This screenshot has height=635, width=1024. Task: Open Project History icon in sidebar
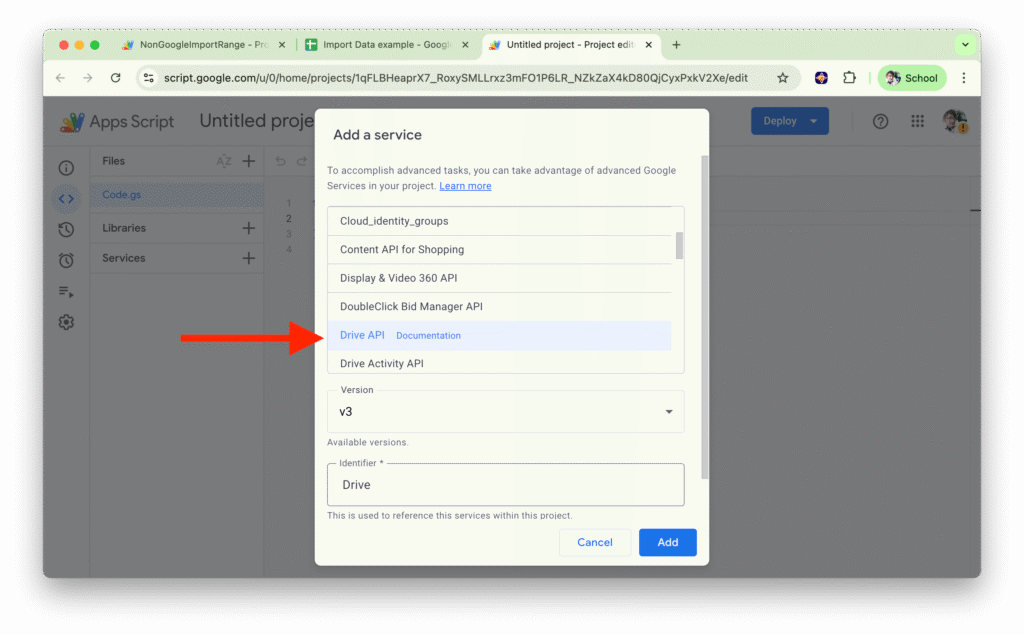66,230
